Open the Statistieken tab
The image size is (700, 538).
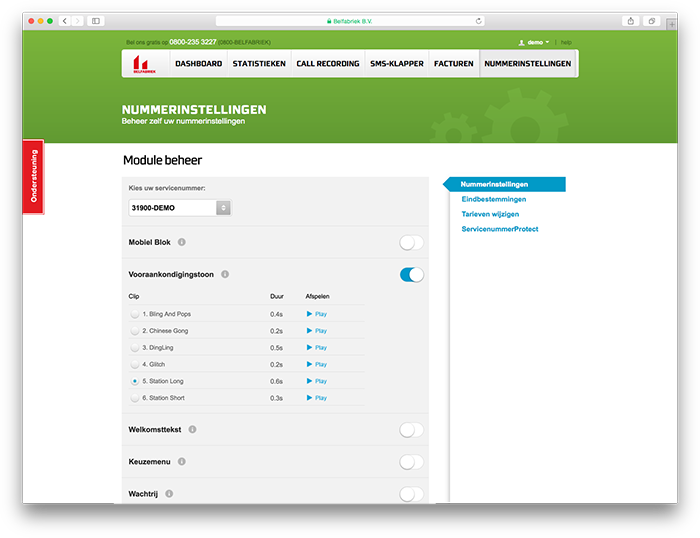259,64
